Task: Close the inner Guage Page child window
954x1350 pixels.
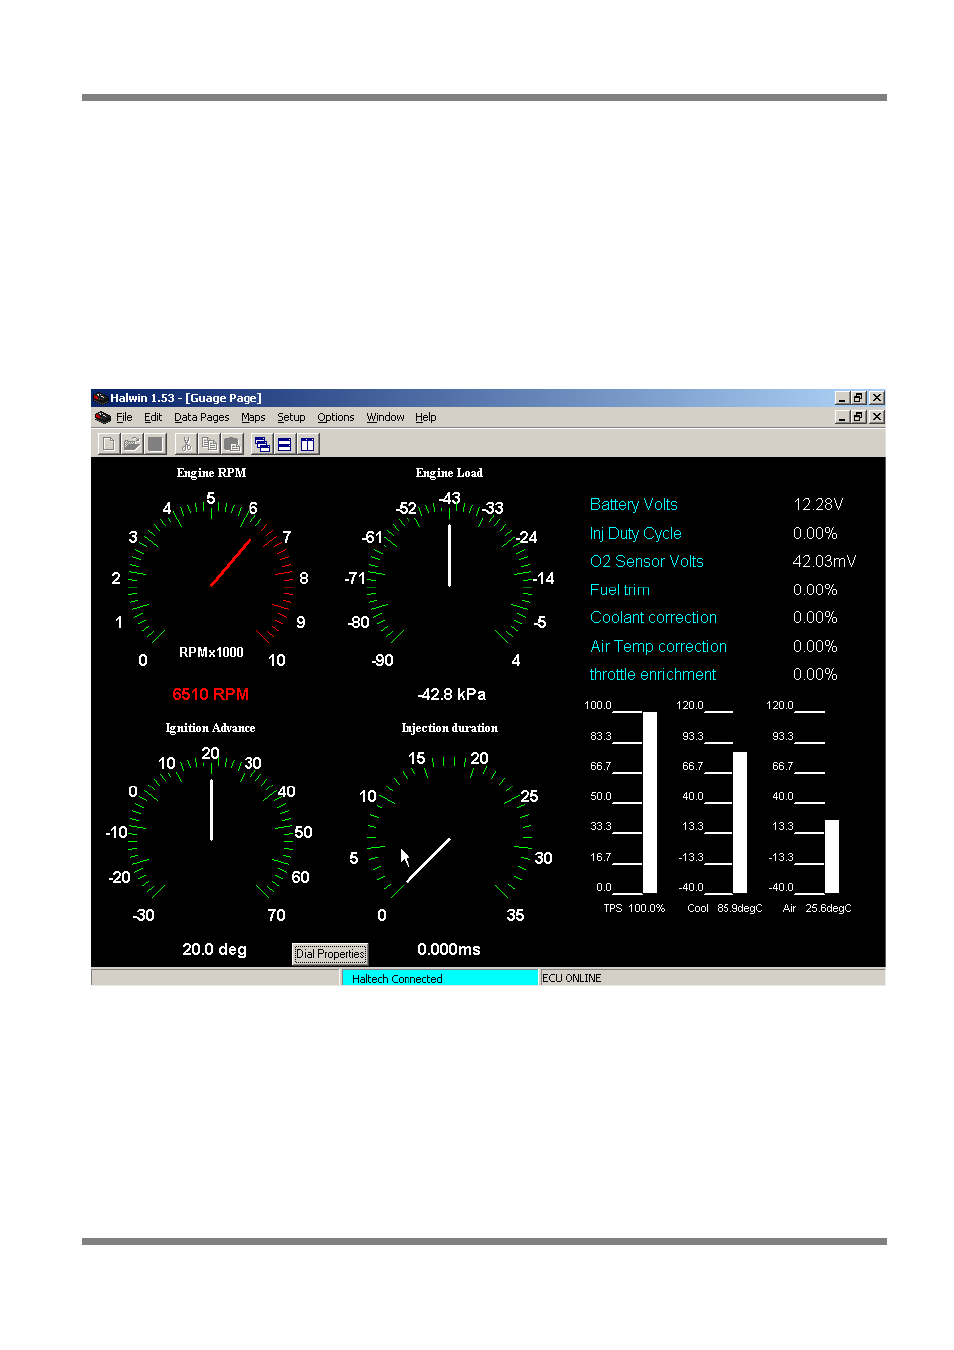Action: point(877,417)
